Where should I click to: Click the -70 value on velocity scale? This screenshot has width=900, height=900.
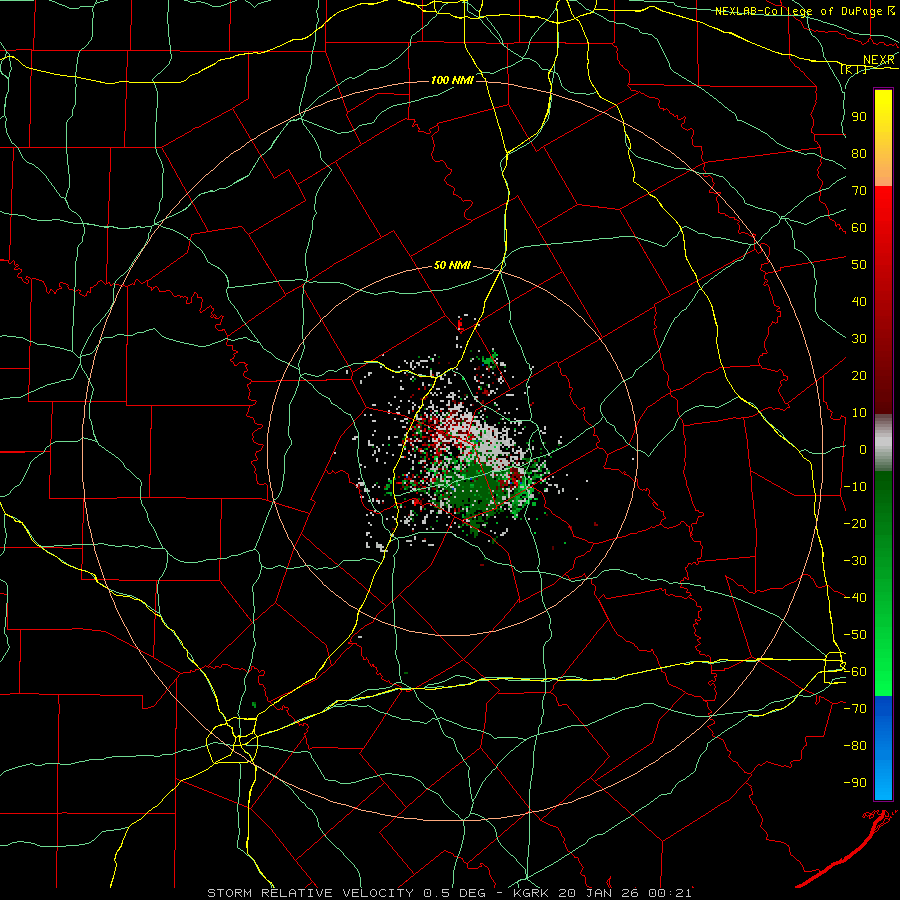tap(855, 709)
